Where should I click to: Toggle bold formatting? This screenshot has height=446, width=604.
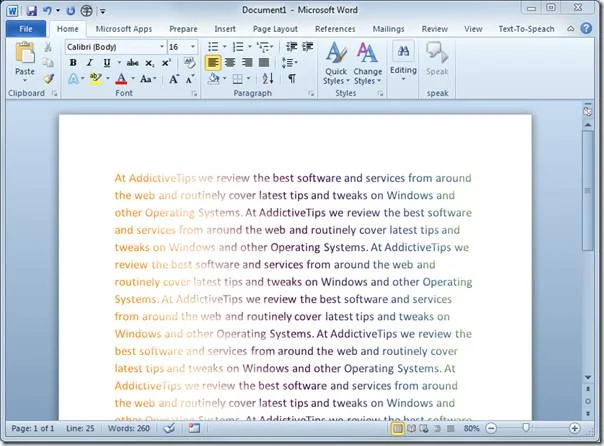pos(73,63)
